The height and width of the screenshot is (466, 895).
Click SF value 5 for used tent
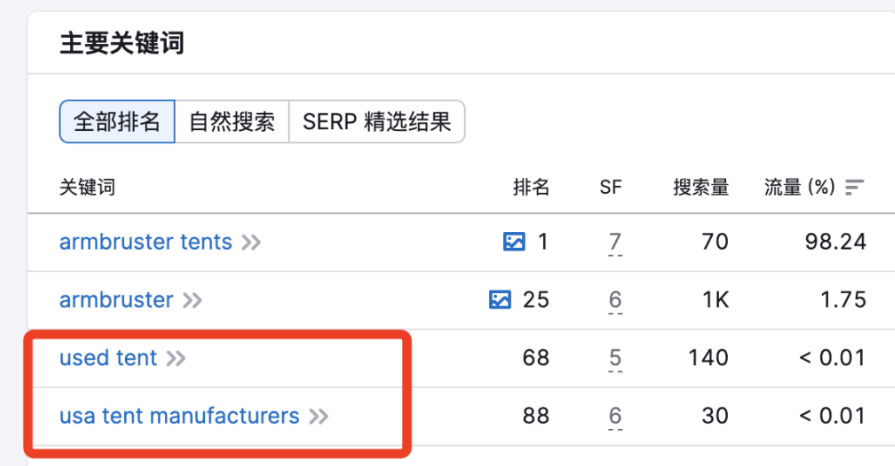615,358
